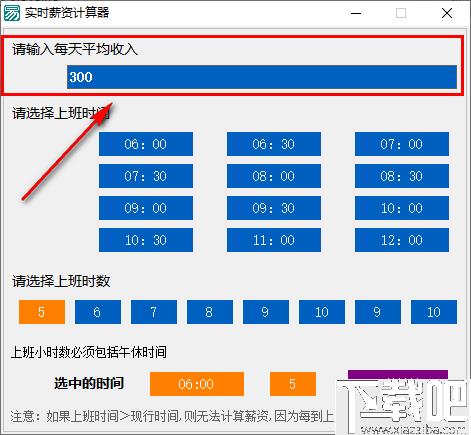Set working hours to 7

point(154,312)
